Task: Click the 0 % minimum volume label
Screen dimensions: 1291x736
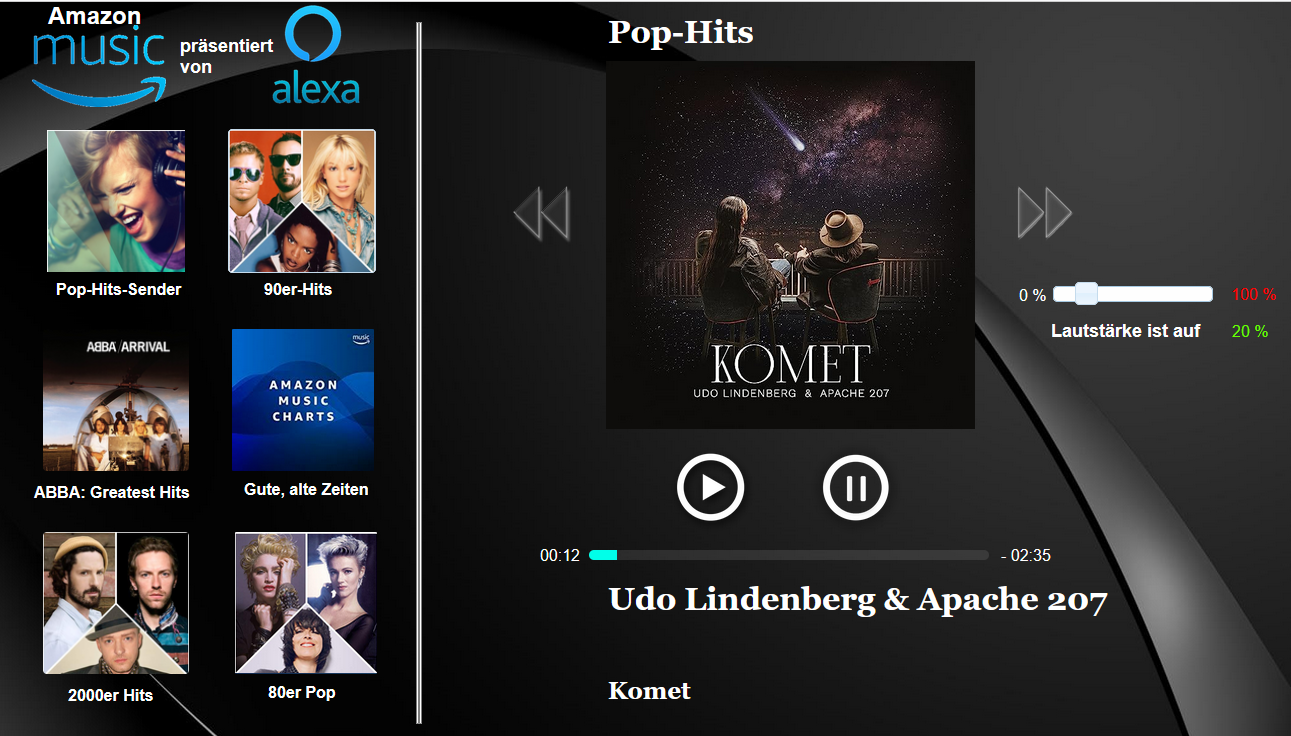Action: click(x=1032, y=296)
